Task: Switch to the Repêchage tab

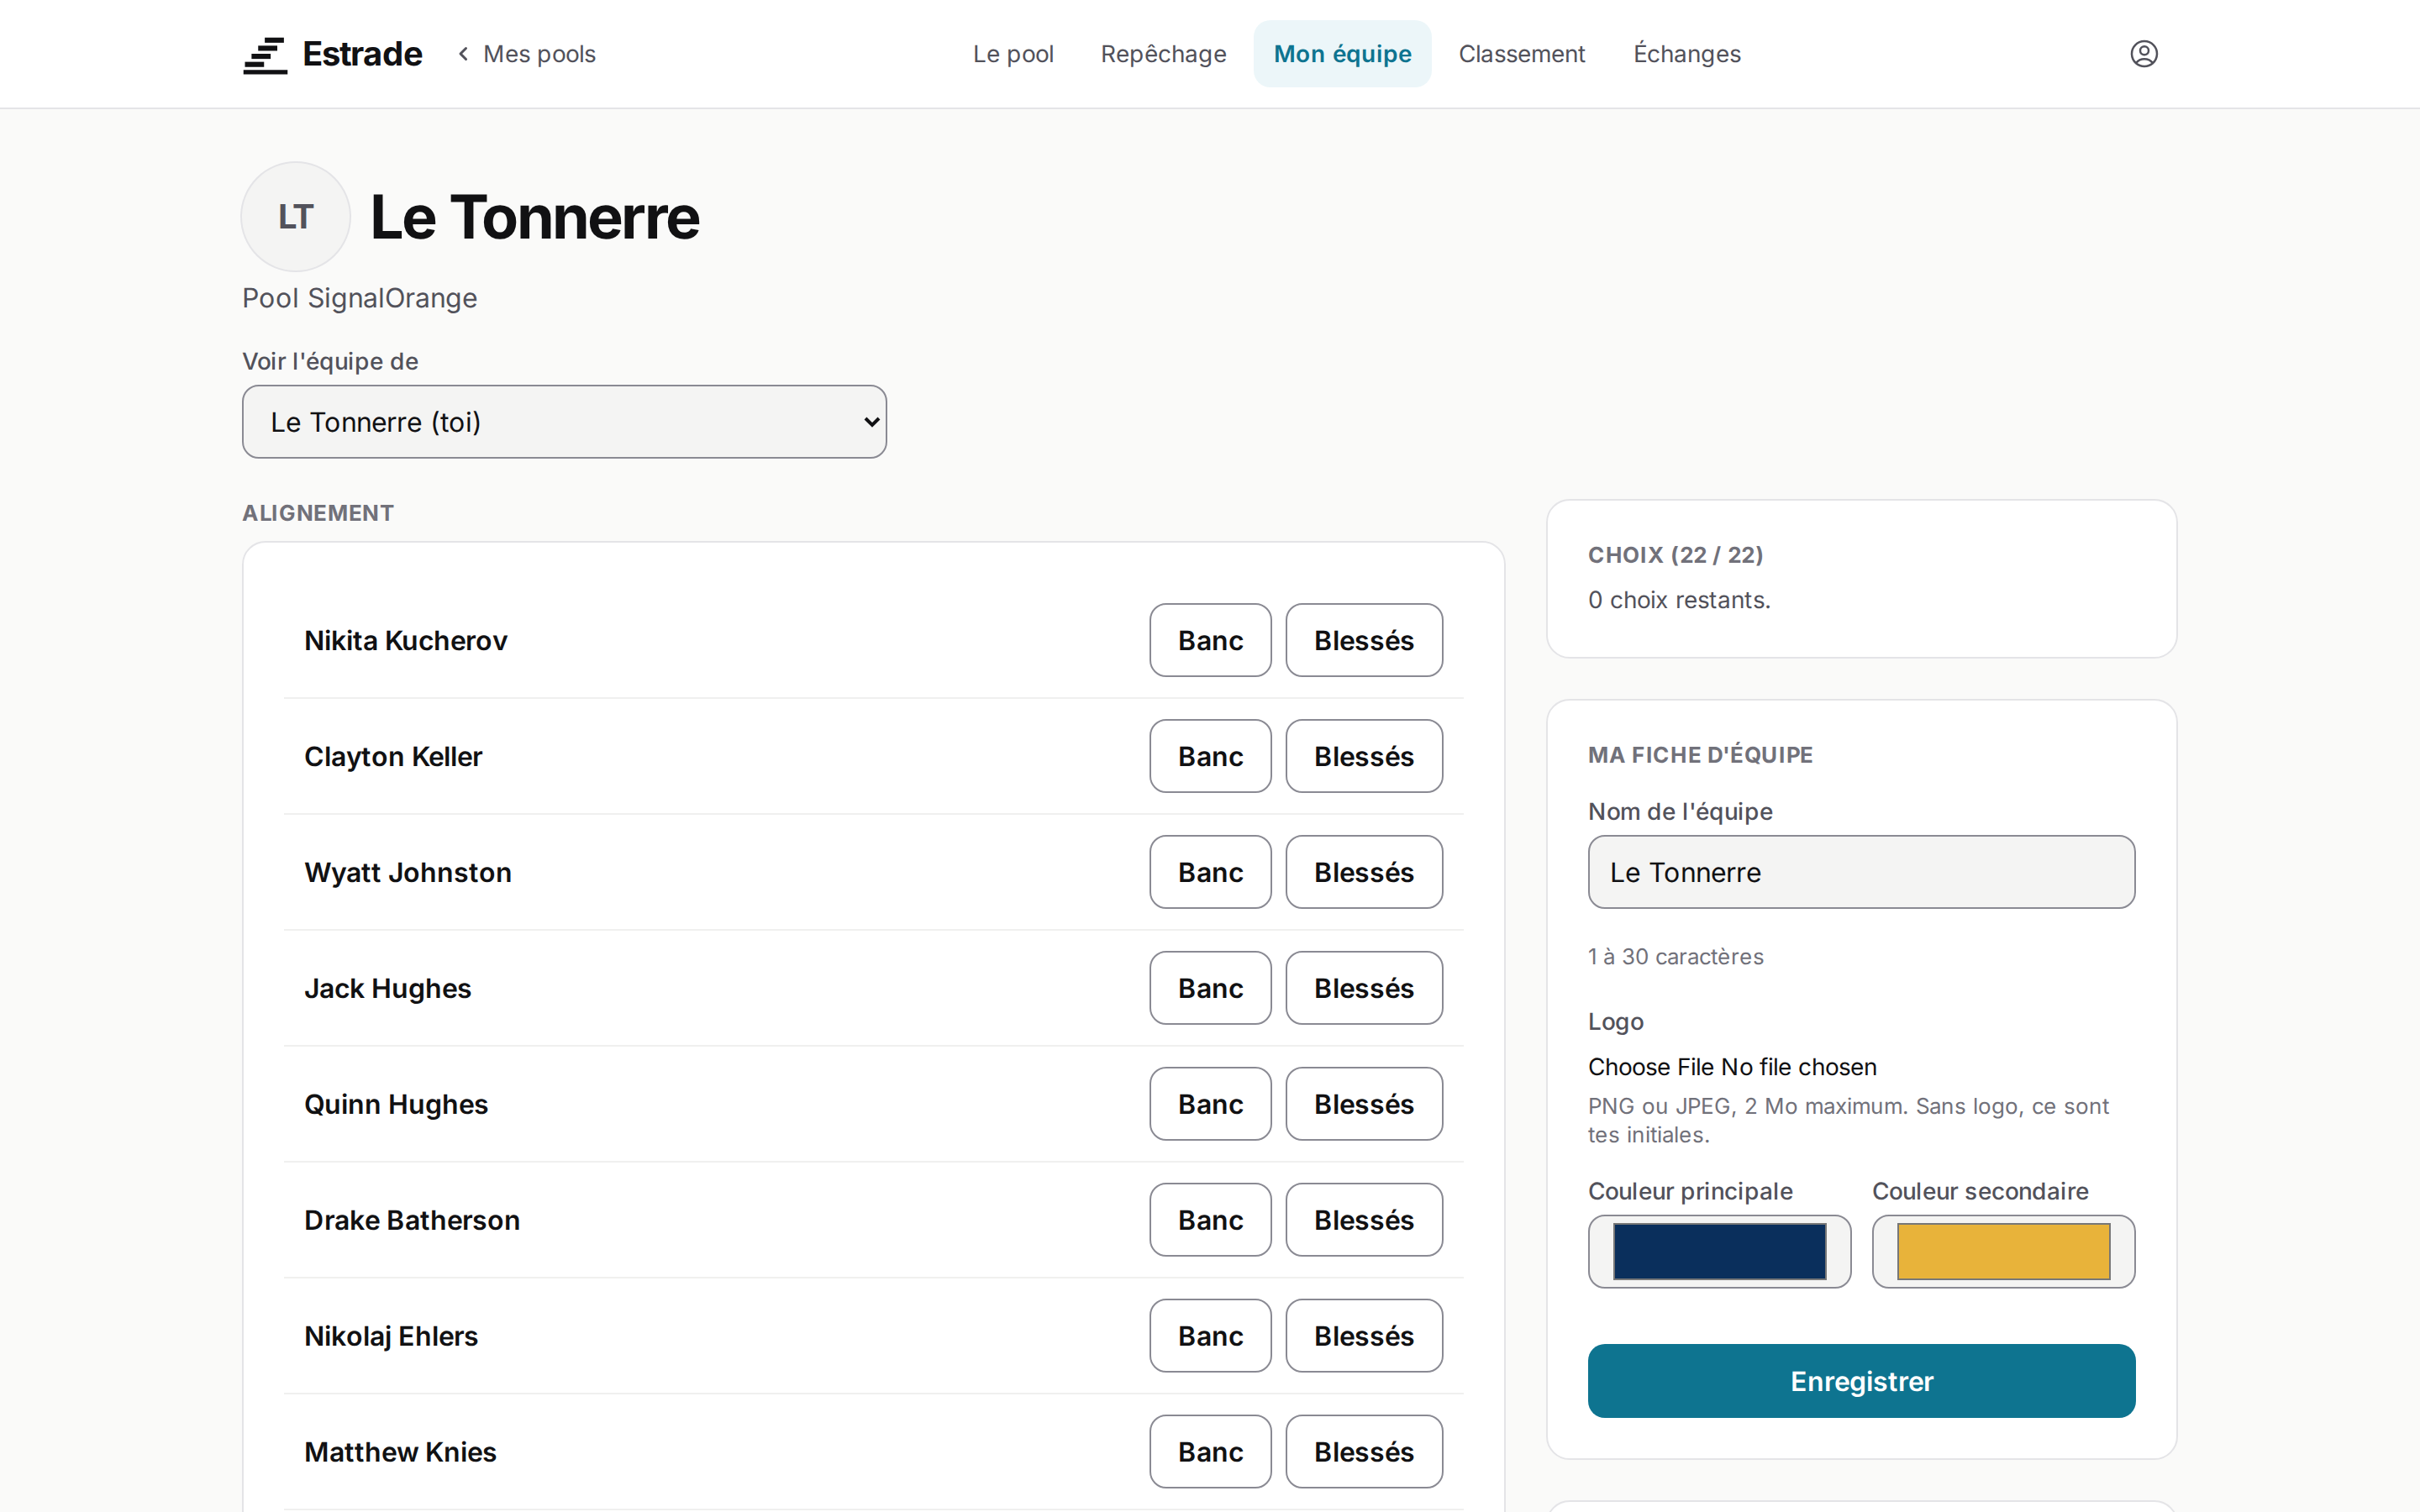Action: click(1163, 54)
